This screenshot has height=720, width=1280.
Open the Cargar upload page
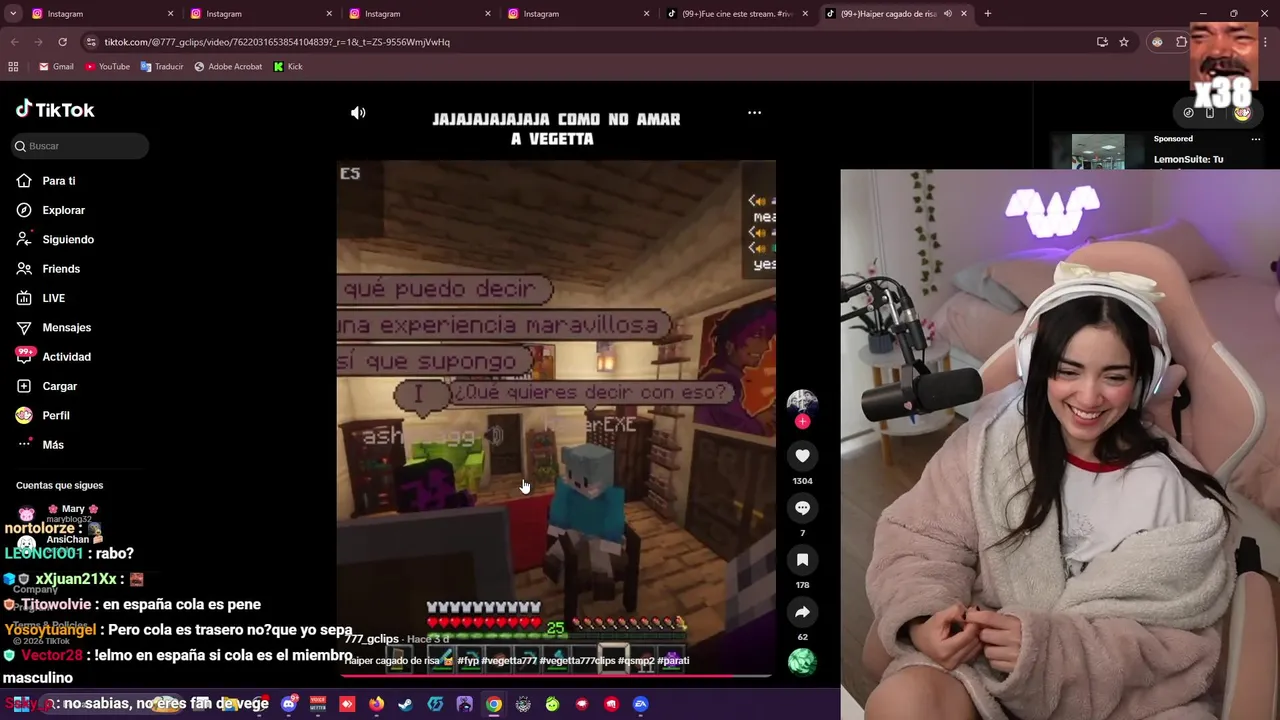point(59,386)
